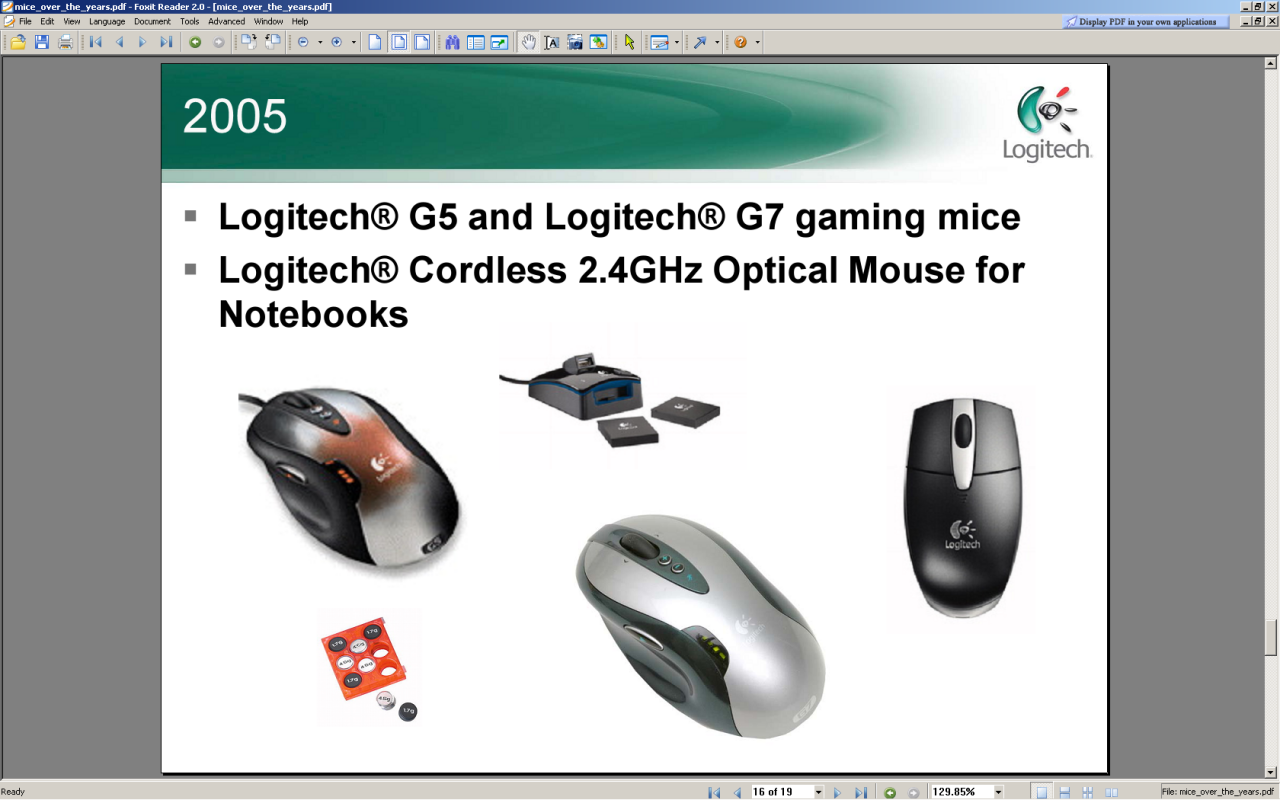Open Zoom Out dropdown arrow
Screen dimensions: 1280x800
(x=320, y=42)
